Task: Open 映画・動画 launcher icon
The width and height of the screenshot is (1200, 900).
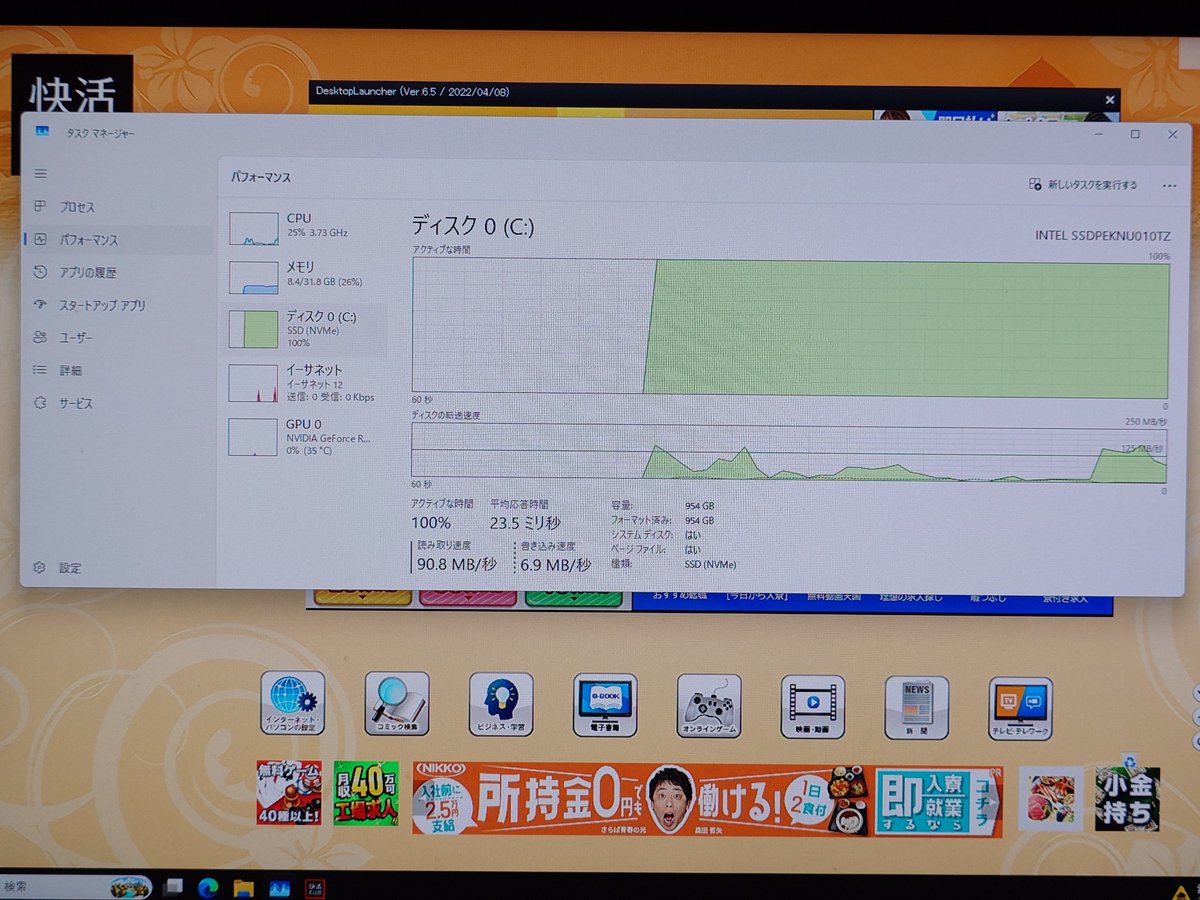Action: [x=813, y=707]
